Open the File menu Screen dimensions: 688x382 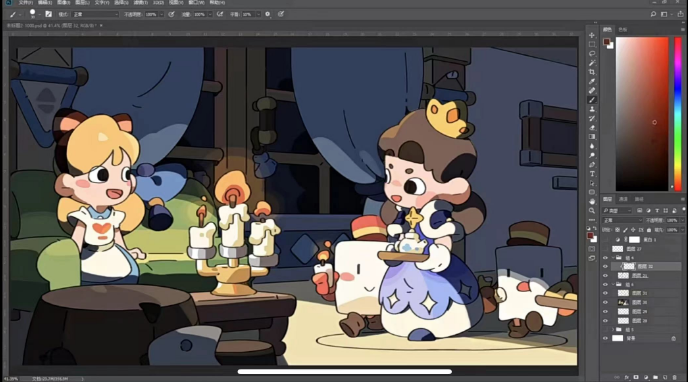click(x=25, y=3)
